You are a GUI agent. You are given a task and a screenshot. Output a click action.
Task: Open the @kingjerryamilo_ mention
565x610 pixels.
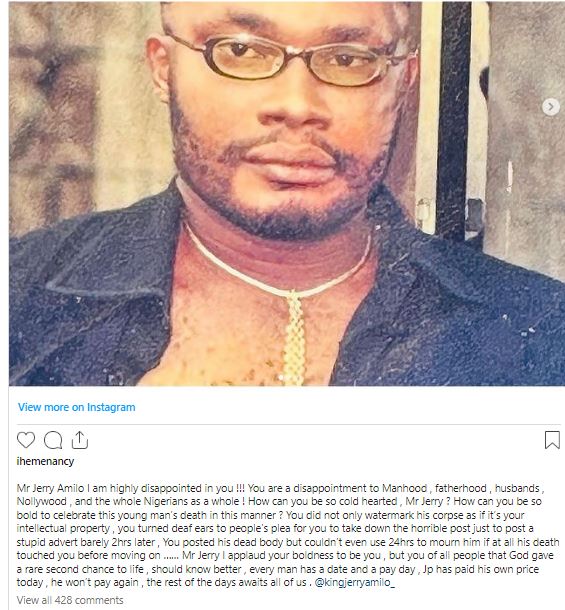[354, 582]
